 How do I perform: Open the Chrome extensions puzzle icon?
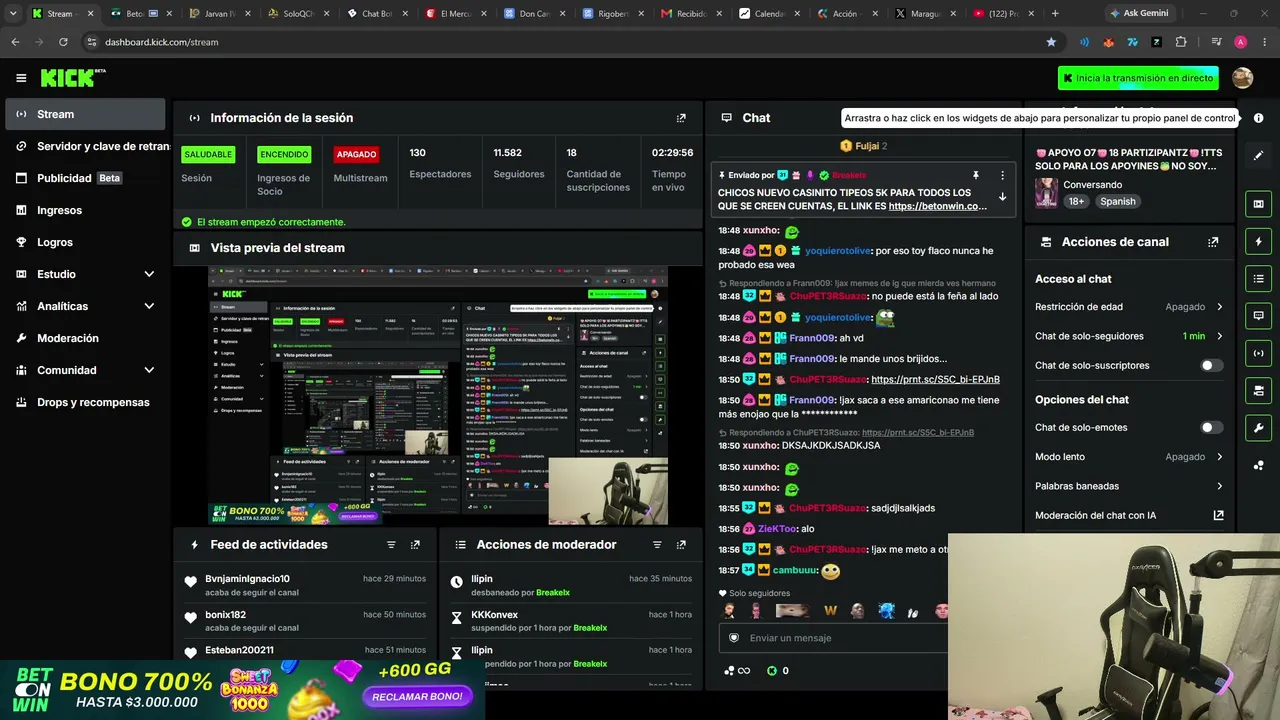click(1181, 42)
